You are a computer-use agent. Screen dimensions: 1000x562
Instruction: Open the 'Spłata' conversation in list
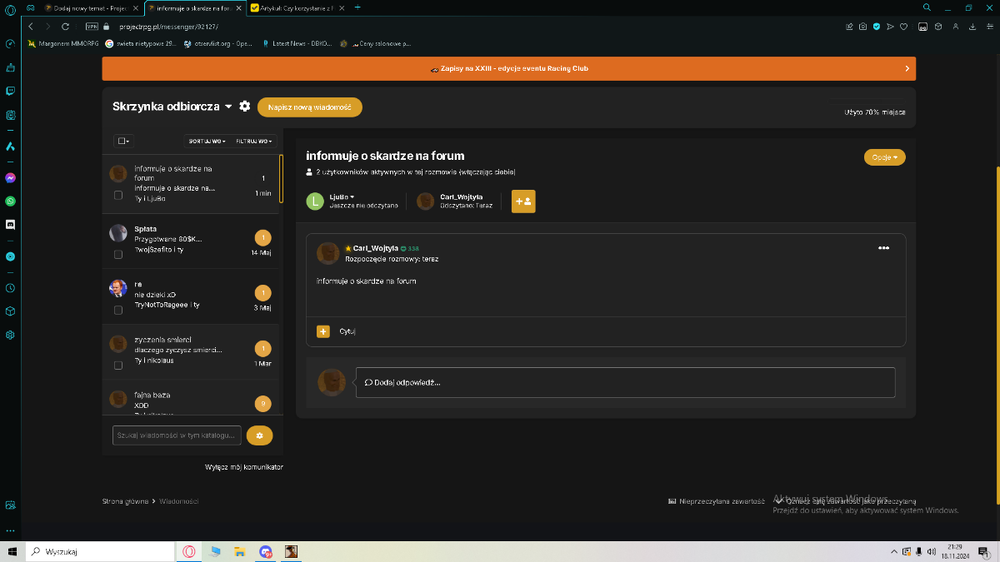pyautogui.click(x=191, y=241)
